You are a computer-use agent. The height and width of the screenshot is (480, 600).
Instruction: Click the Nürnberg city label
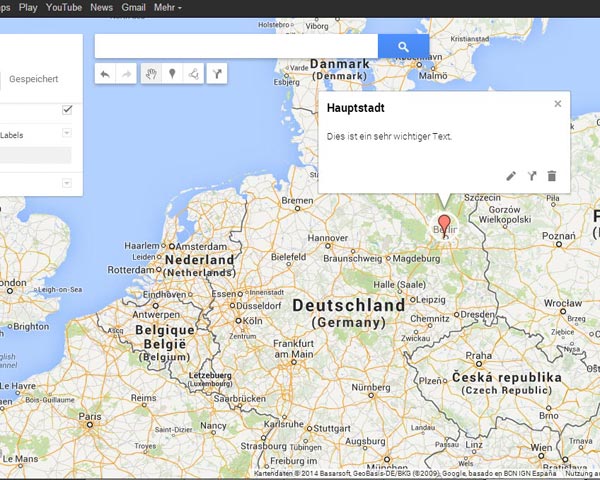click(x=371, y=388)
